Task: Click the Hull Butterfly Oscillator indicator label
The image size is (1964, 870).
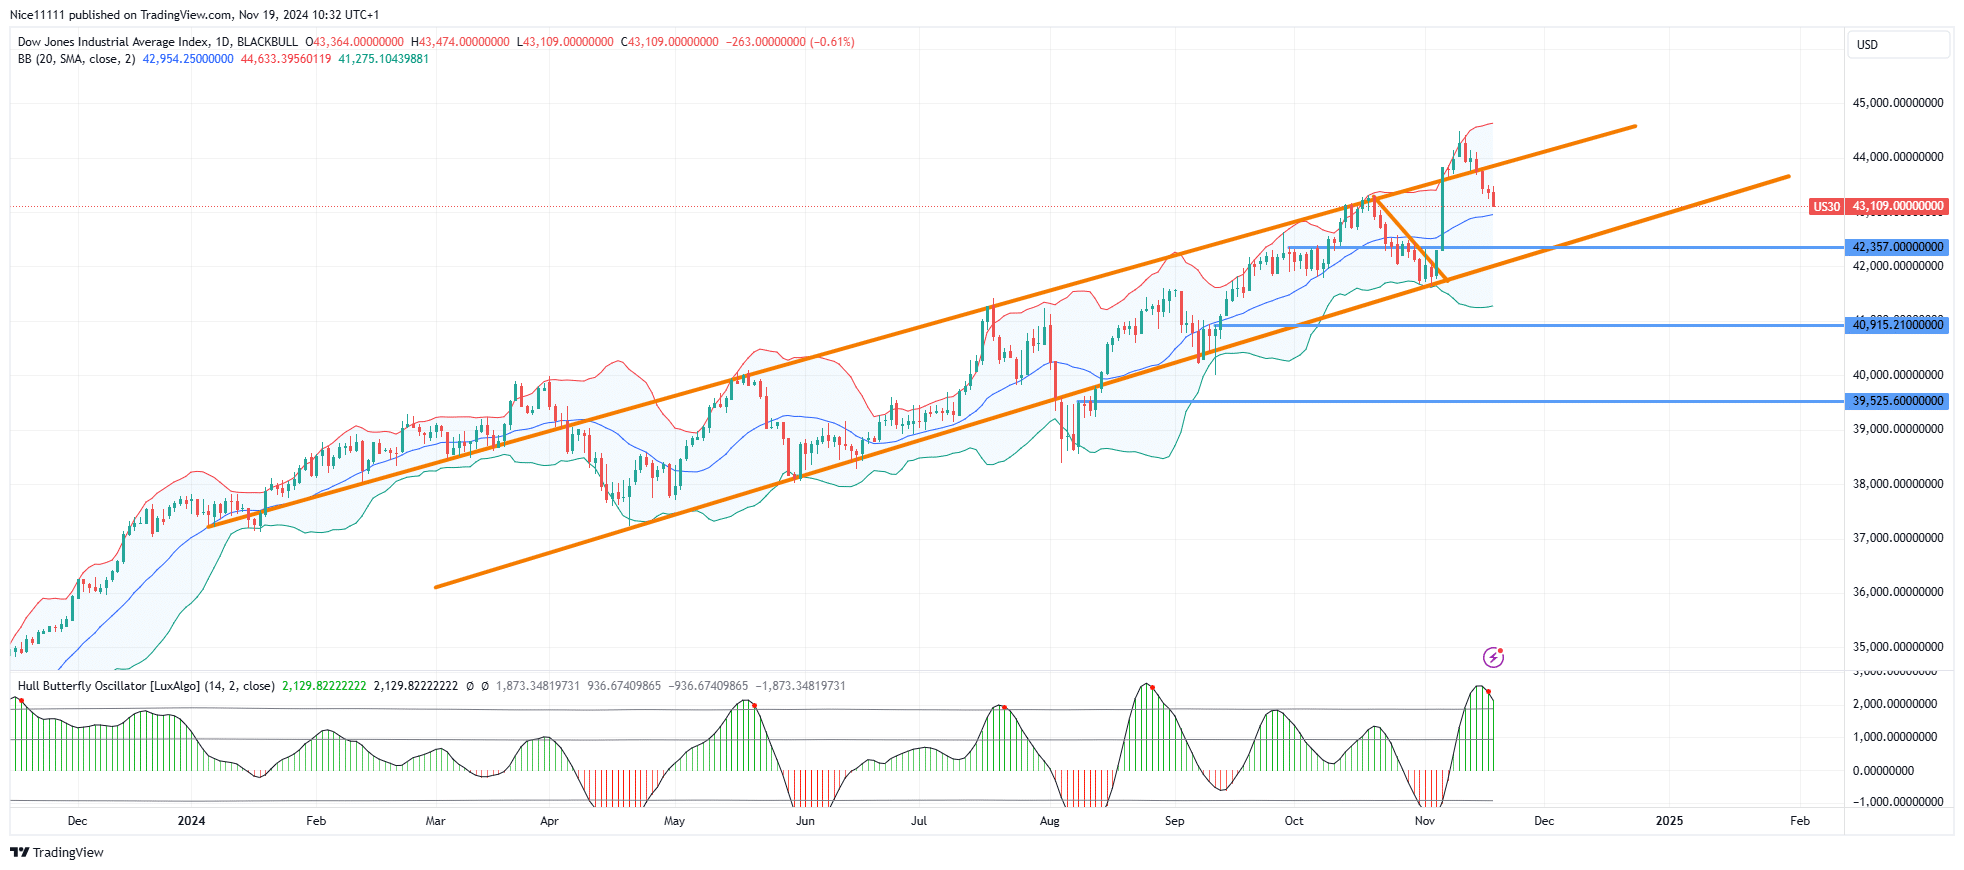Action: (146, 686)
